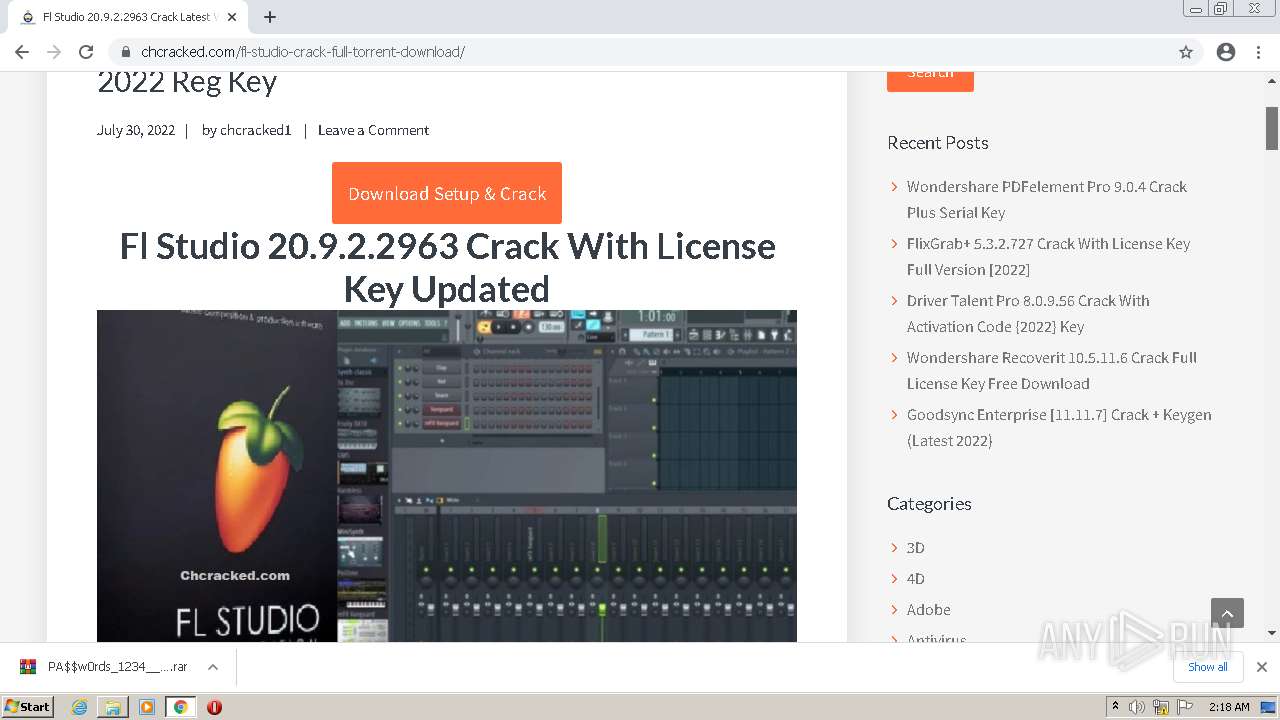The width and height of the screenshot is (1280, 720).
Task: Open the chcracked1 author link
Action: [255, 130]
